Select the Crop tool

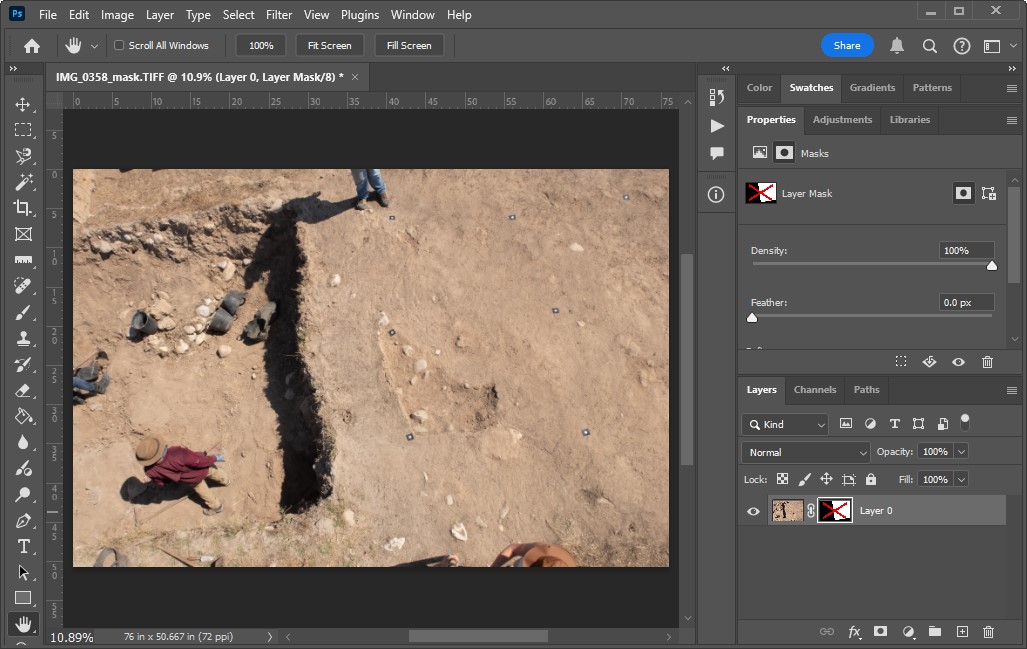click(x=22, y=208)
